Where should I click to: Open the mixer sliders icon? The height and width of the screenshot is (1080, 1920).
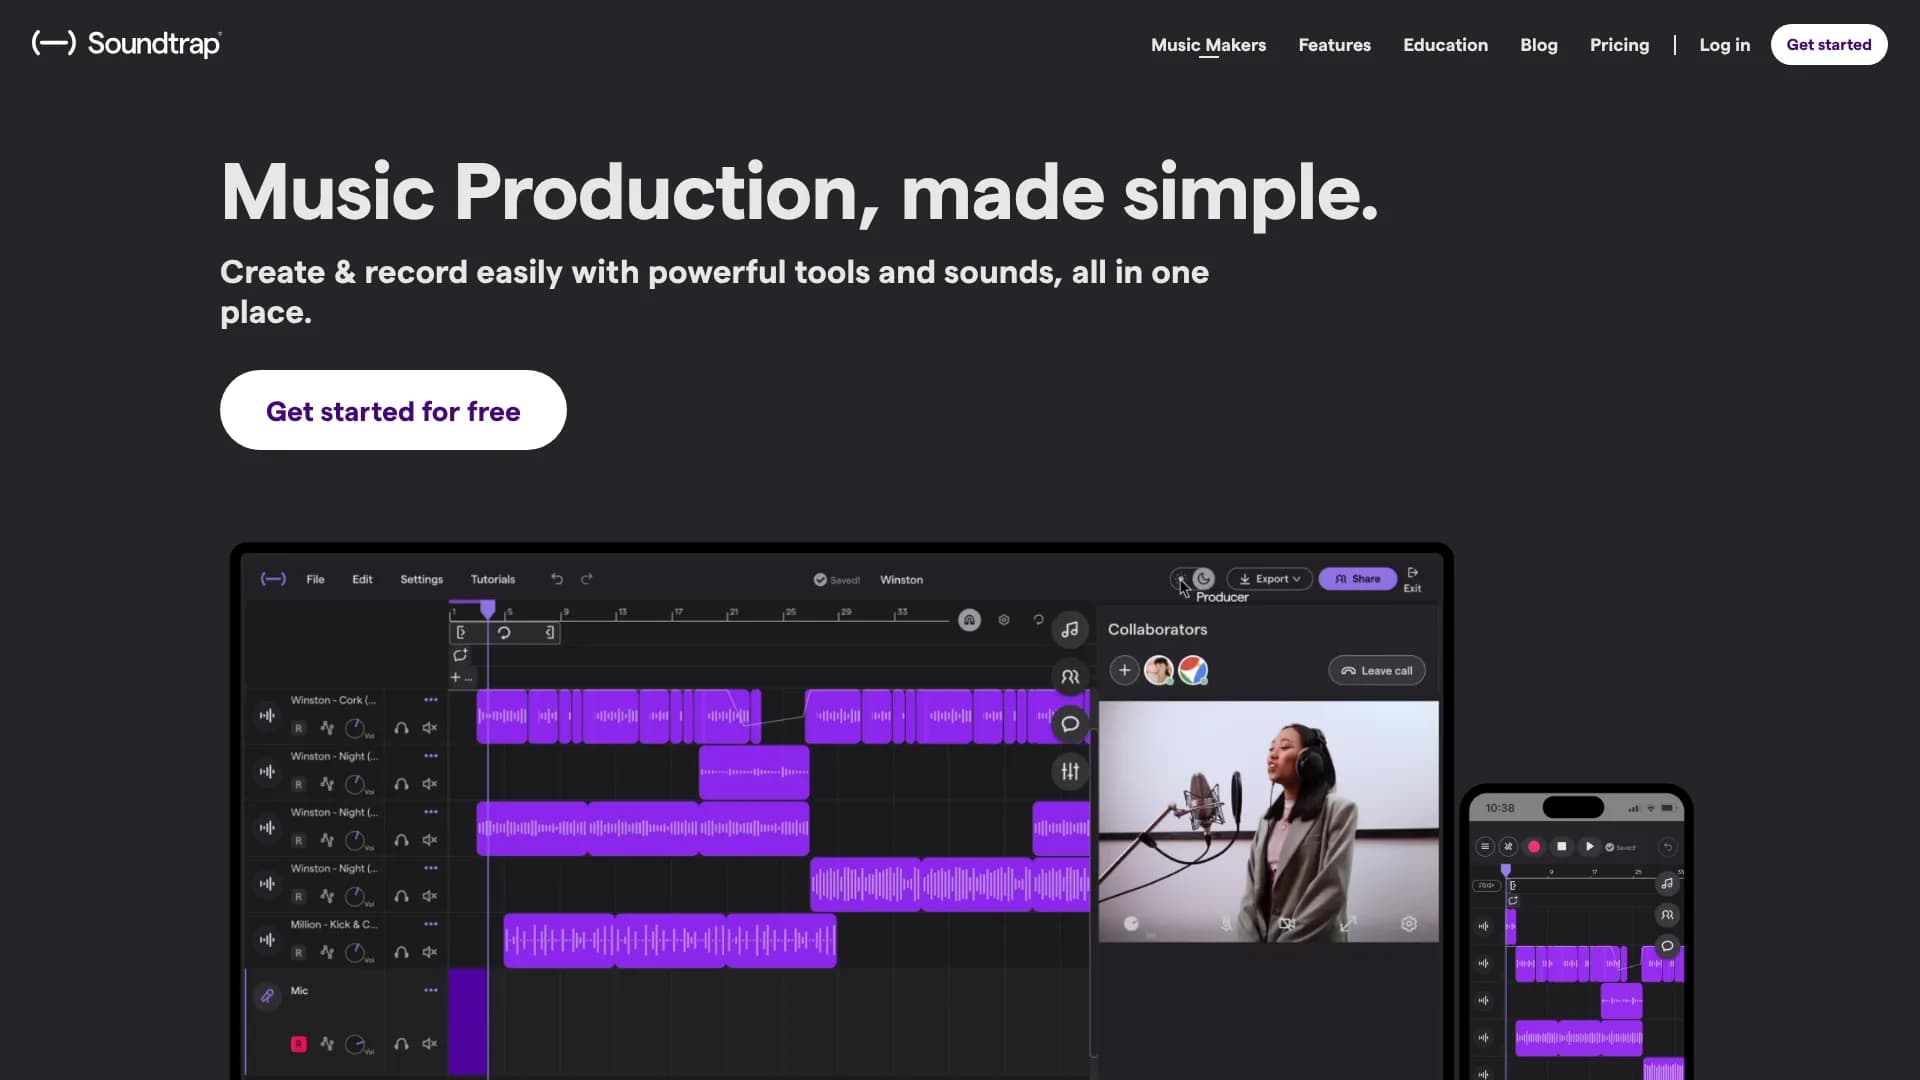pos(1070,771)
